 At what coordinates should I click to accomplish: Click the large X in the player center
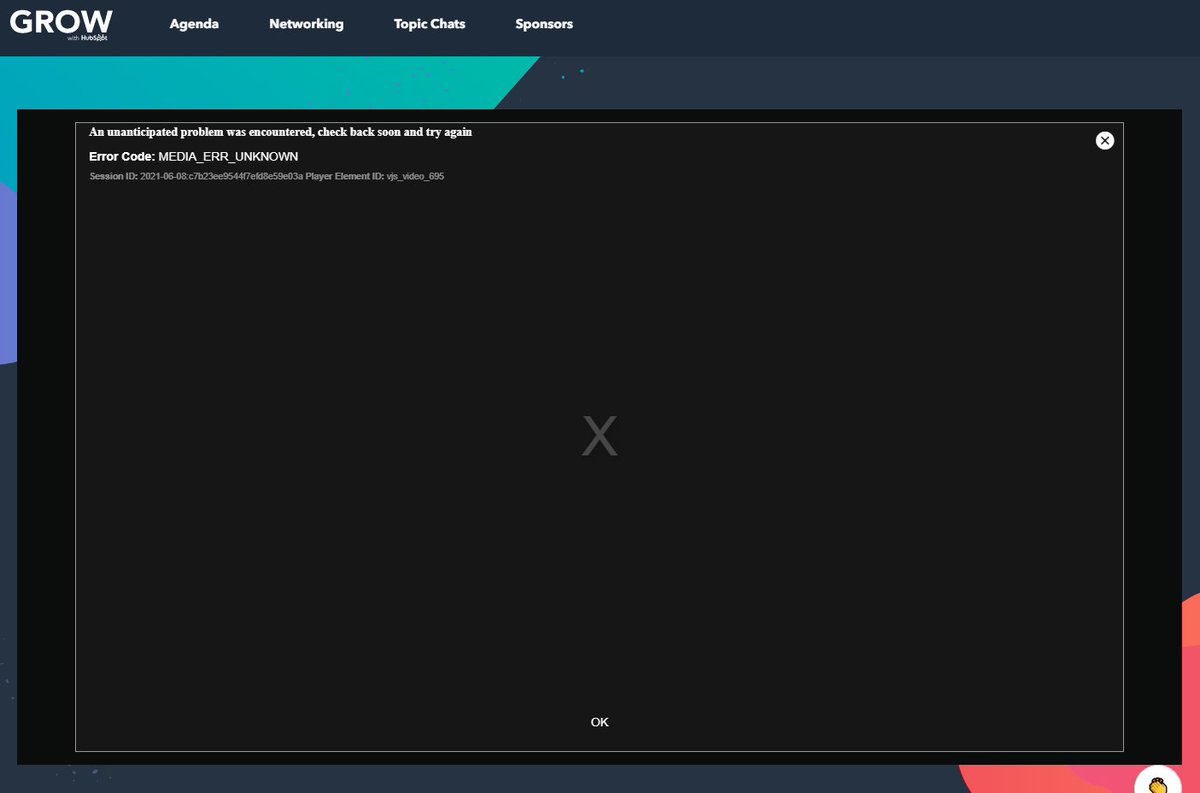[x=599, y=437]
